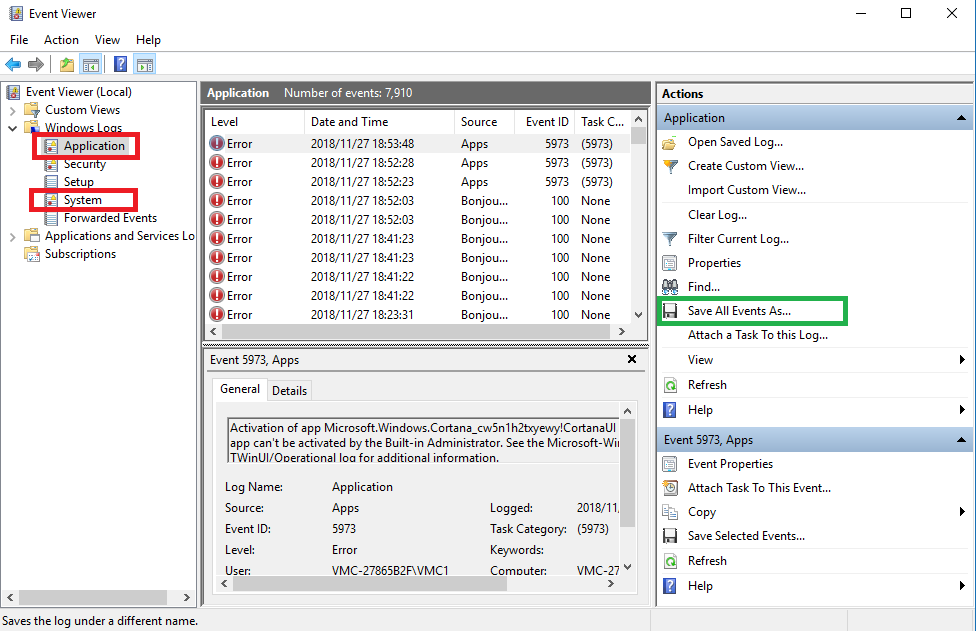Open the Help submenu arrow under Event 5973
The image size is (976, 631).
point(962,586)
